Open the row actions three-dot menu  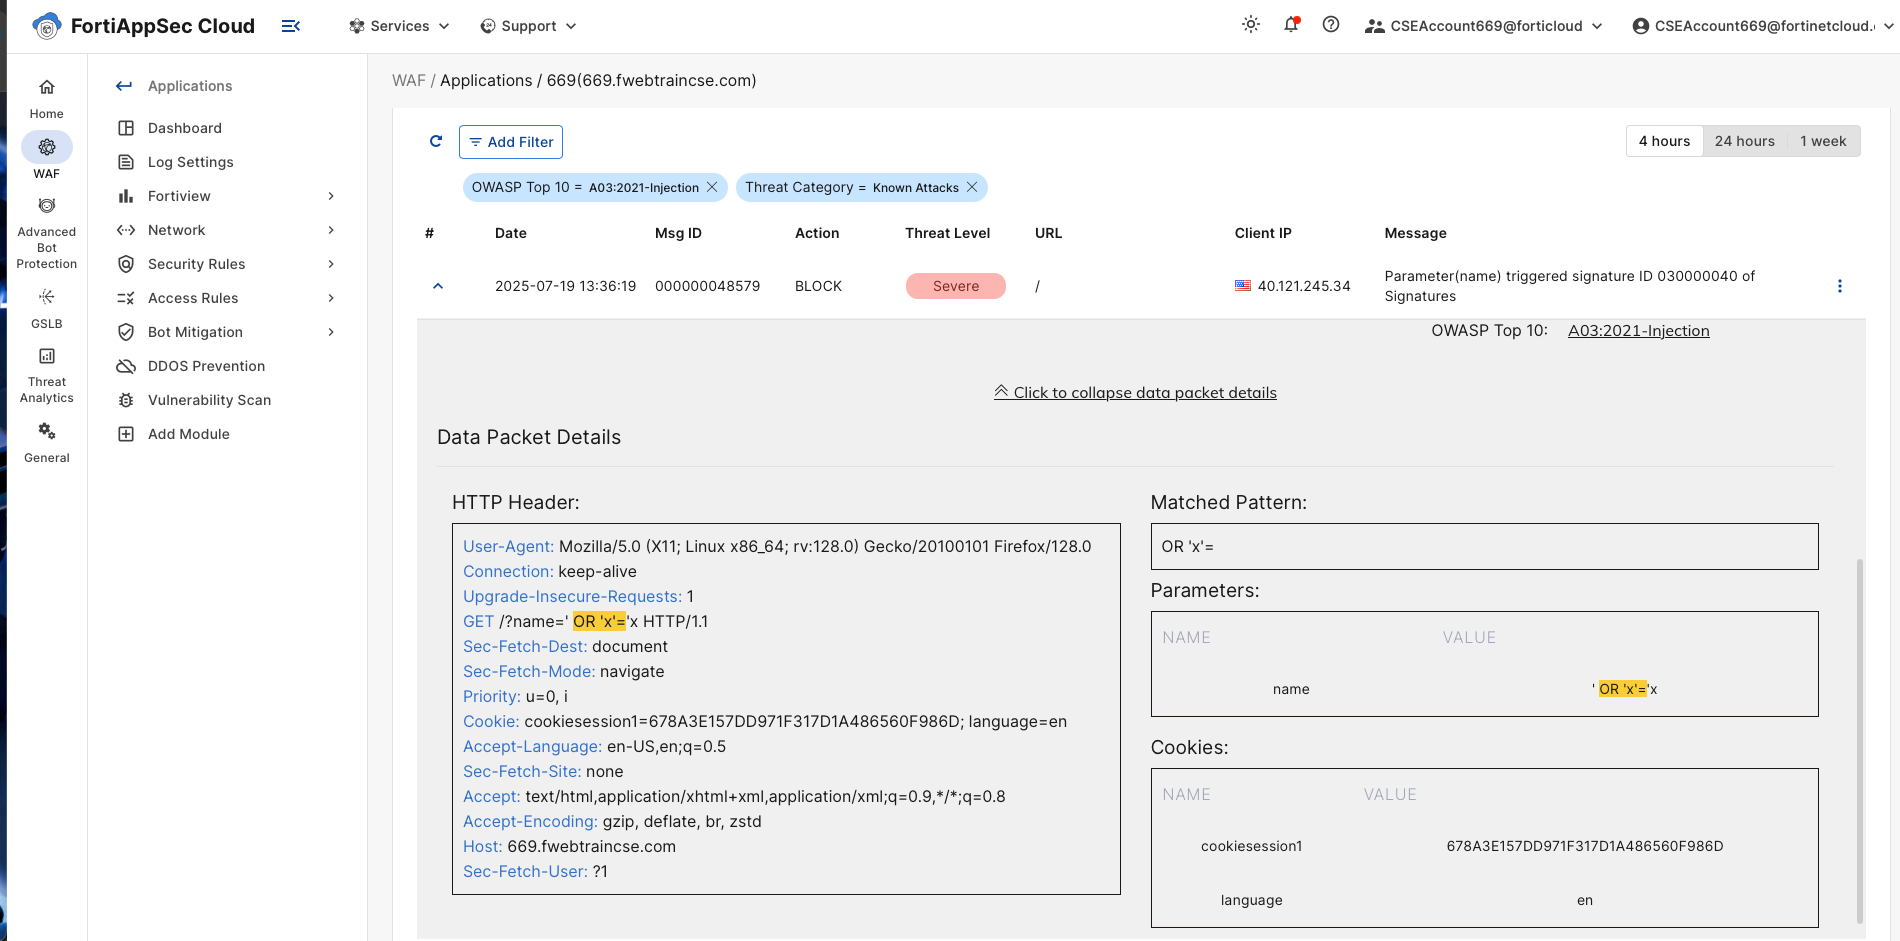click(x=1840, y=286)
